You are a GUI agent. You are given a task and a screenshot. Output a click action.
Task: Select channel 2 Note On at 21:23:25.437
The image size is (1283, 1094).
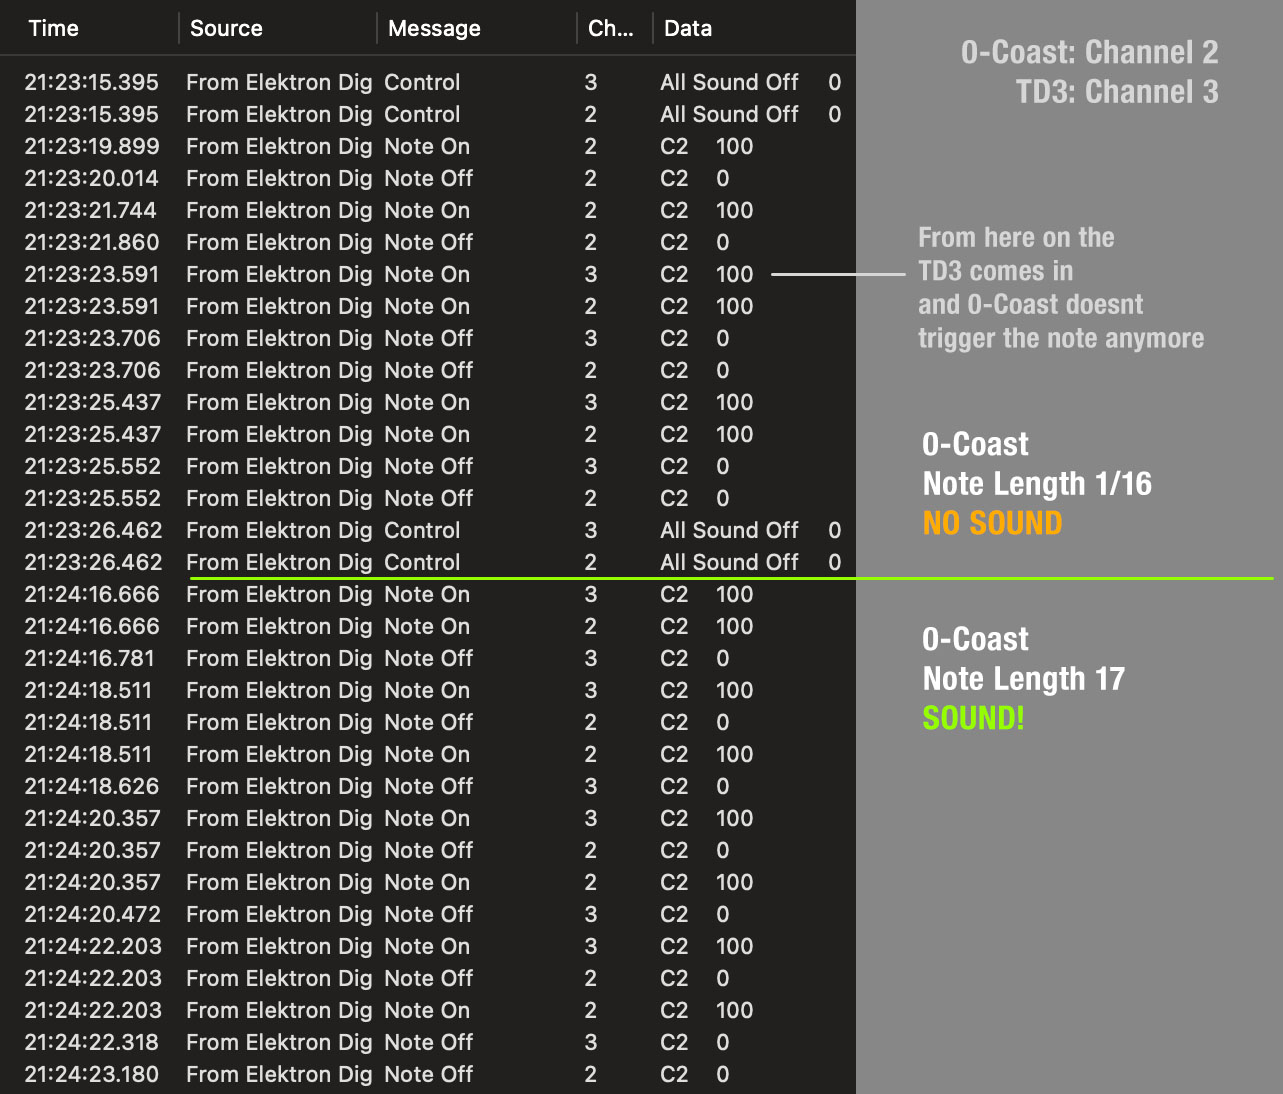427,434
